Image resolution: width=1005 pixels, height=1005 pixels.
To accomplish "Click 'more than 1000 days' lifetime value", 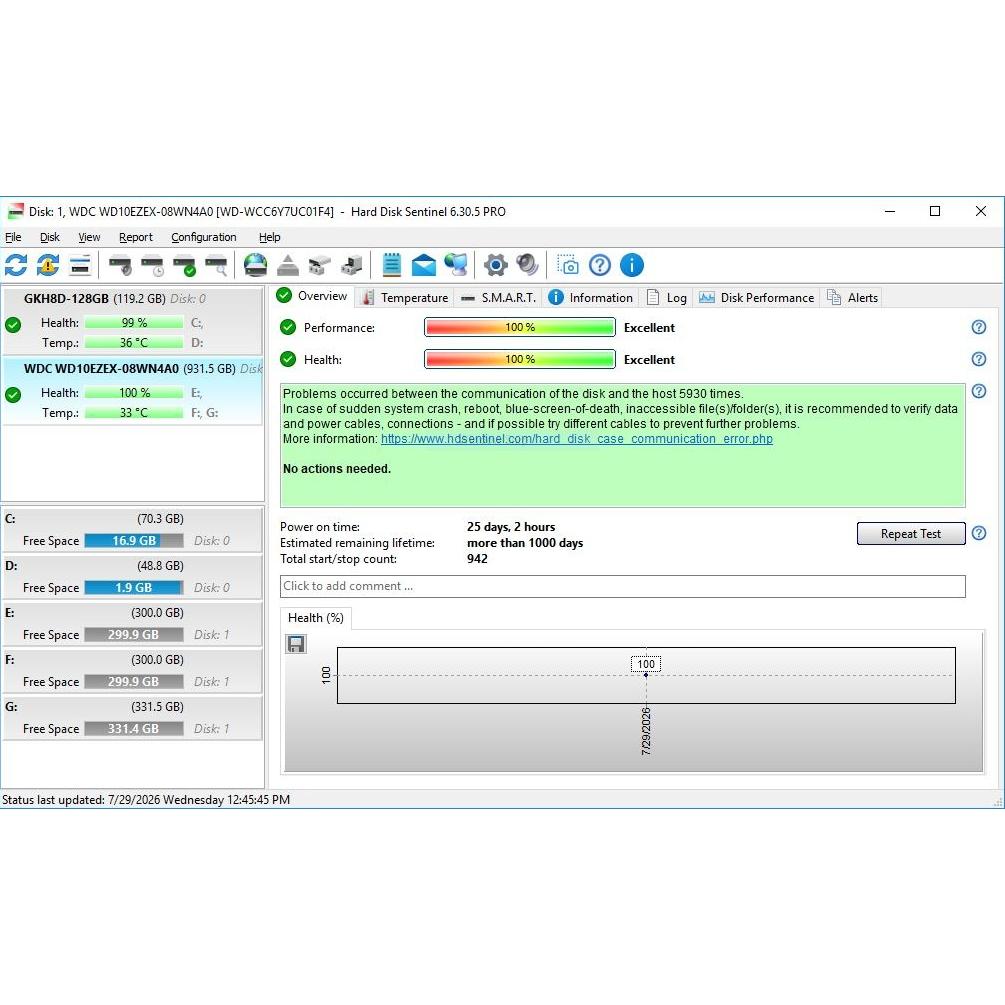I will (525, 543).
